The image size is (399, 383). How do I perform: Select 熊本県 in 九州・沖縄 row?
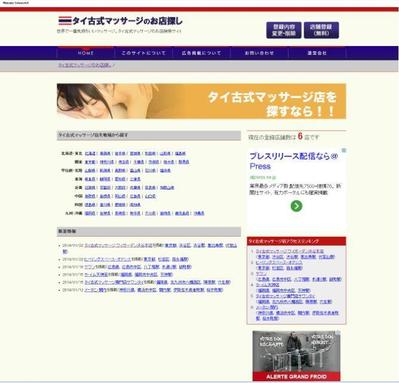coord(135,213)
